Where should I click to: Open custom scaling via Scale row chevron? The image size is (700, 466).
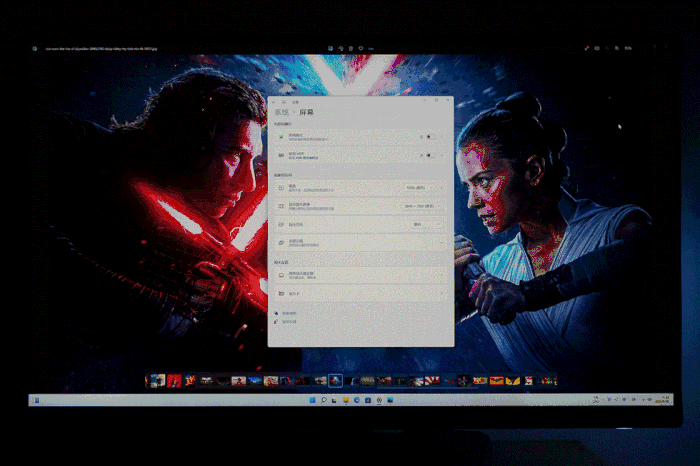point(442,188)
